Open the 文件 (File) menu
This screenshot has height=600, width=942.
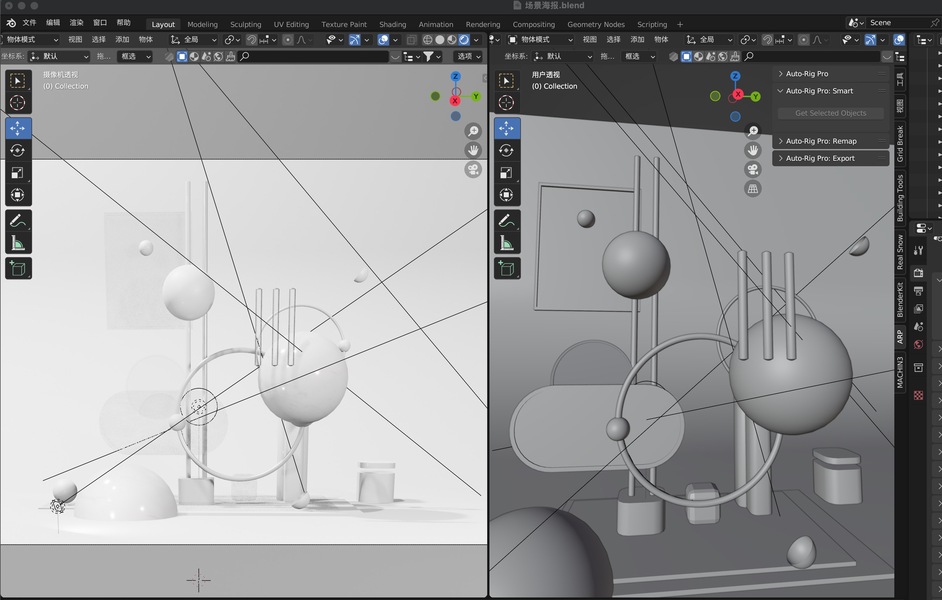pyautogui.click(x=29, y=23)
